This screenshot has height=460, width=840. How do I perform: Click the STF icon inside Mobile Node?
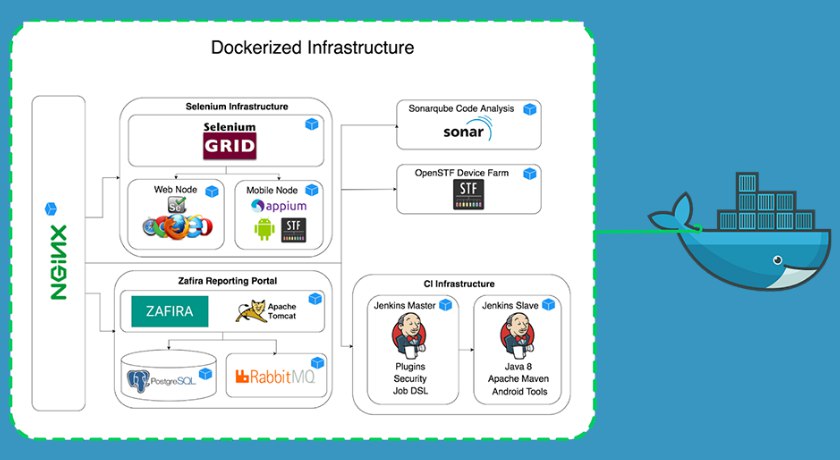click(x=294, y=230)
